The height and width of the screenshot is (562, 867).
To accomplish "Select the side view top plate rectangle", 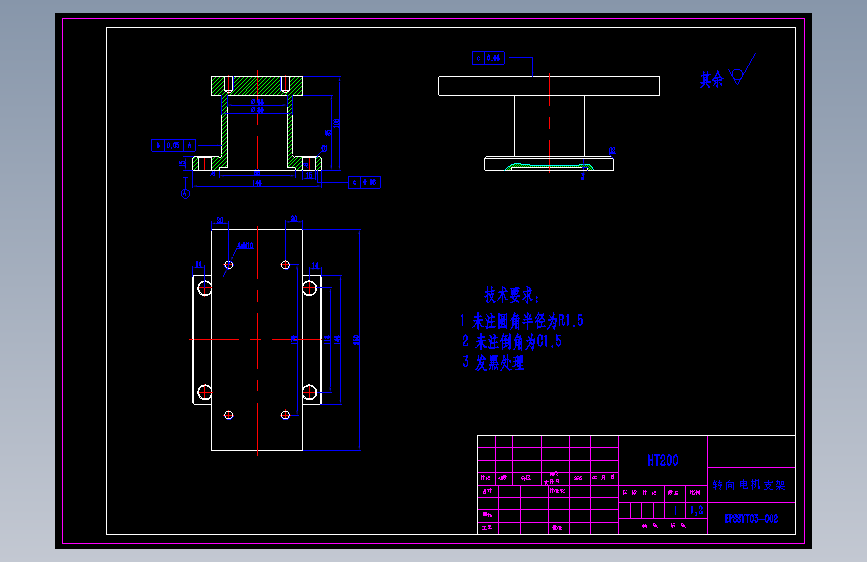I will [x=549, y=86].
